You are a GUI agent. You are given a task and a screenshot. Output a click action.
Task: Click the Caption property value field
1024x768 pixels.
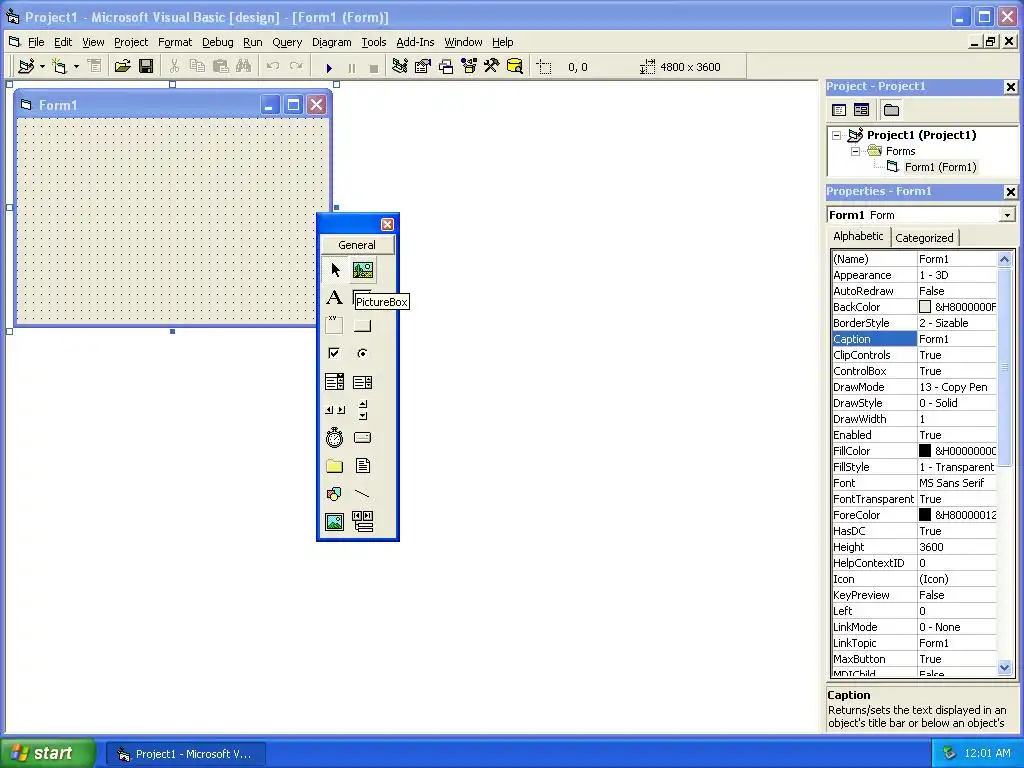pos(957,339)
